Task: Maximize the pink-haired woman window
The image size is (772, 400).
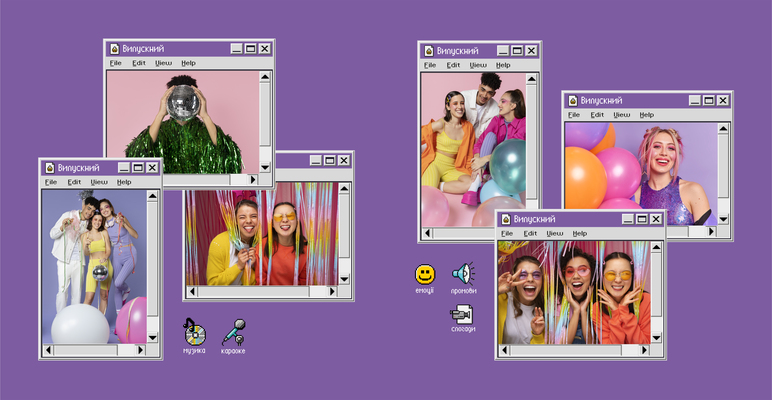Action: pyautogui.click(x=708, y=101)
